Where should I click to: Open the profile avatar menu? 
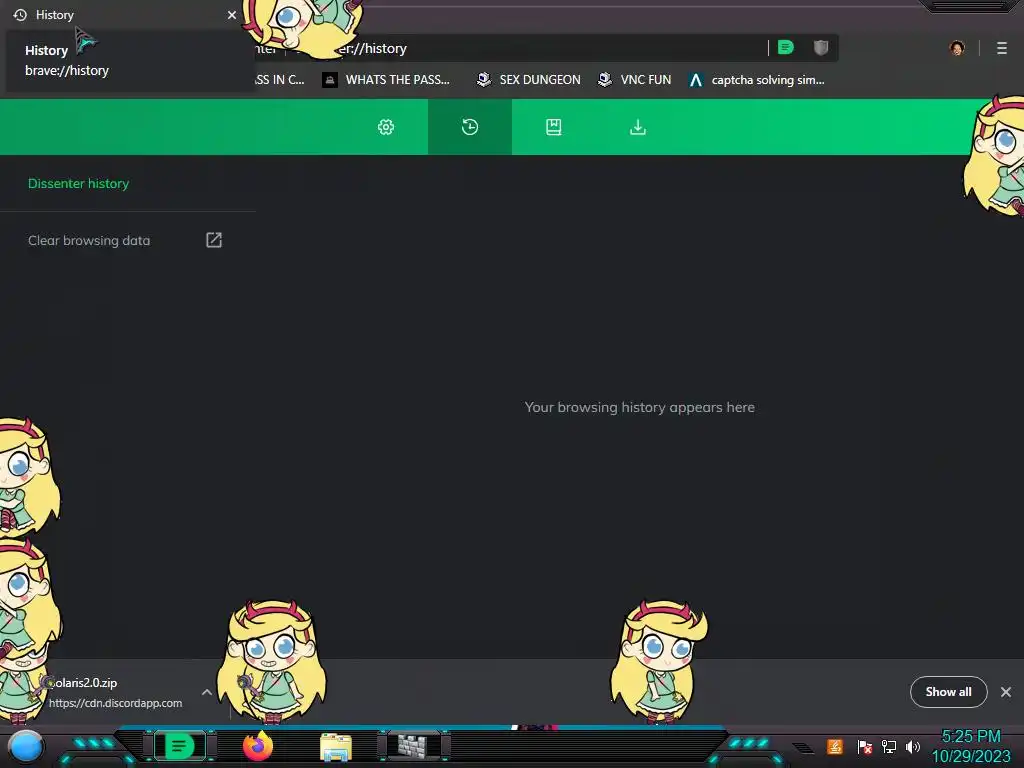pyautogui.click(x=957, y=48)
